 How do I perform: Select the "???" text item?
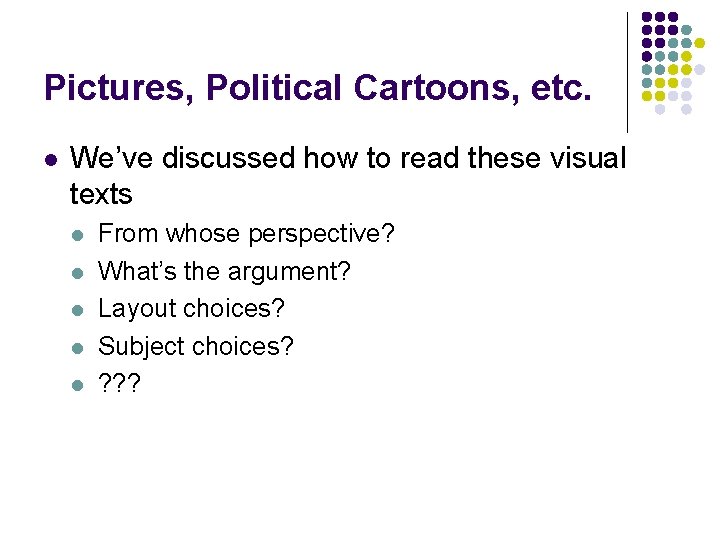(121, 383)
